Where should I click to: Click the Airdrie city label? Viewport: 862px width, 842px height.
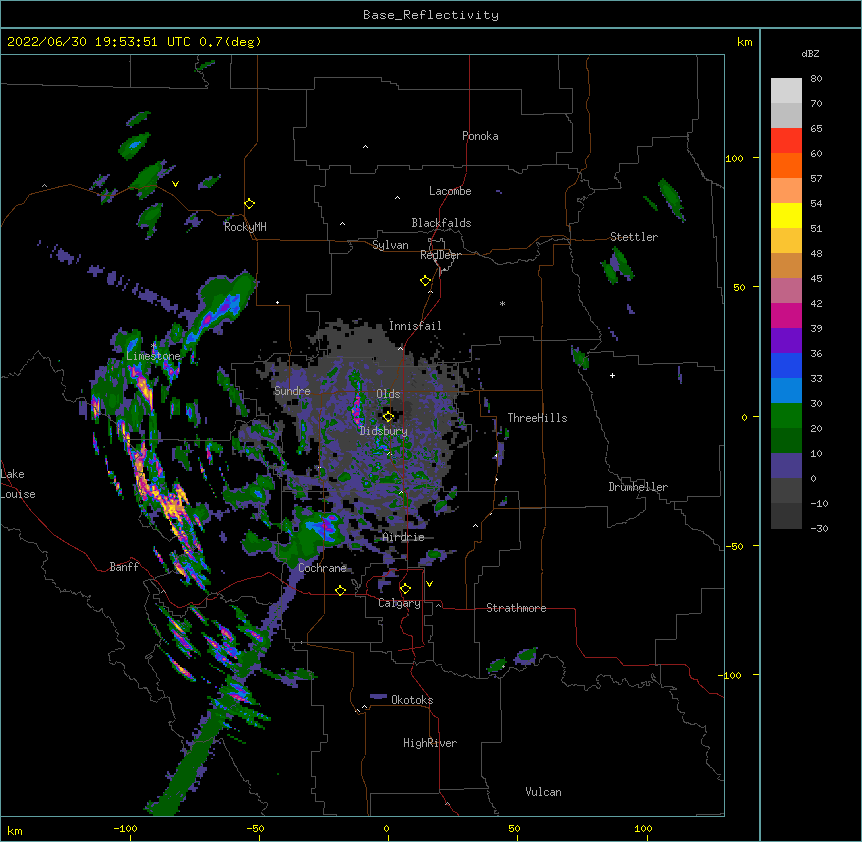tap(404, 537)
